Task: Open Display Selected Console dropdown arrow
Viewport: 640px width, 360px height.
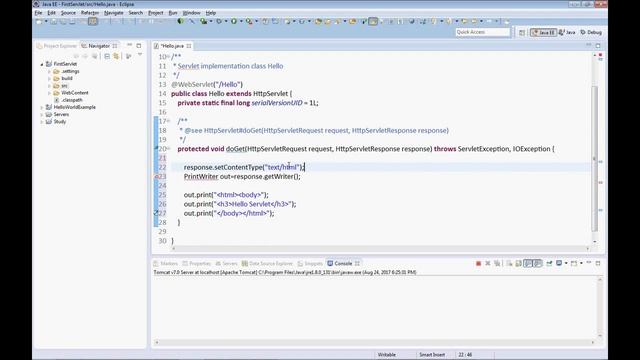Action: coord(566,264)
